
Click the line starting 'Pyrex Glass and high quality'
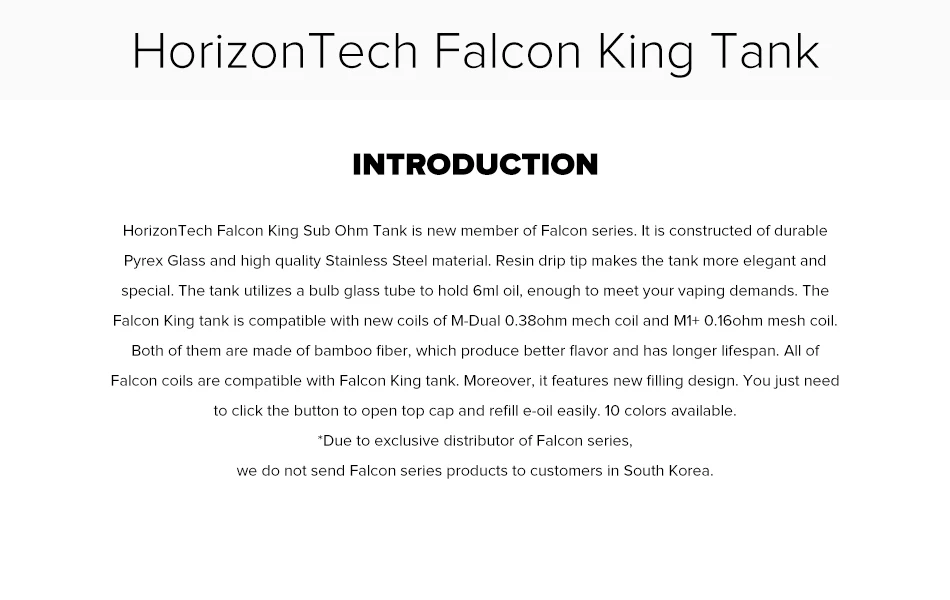(x=475, y=261)
